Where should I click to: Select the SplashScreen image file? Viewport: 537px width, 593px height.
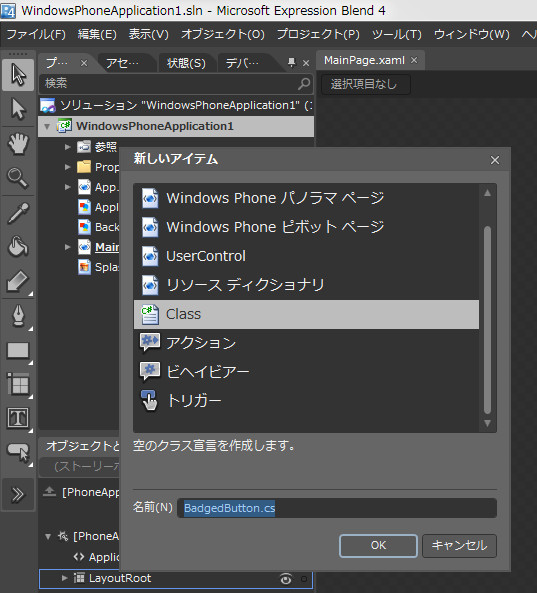pos(98,267)
